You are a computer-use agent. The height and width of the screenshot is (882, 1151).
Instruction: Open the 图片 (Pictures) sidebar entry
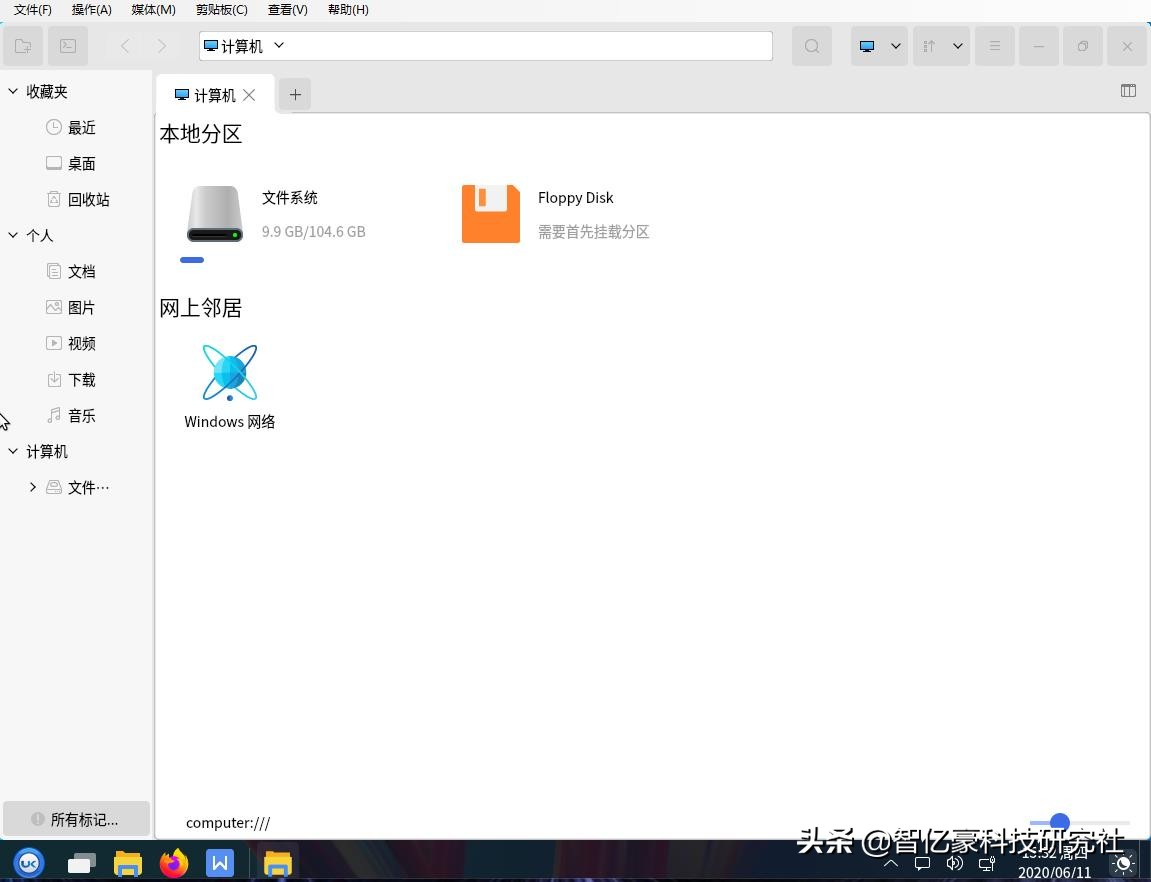tap(81, 307)
